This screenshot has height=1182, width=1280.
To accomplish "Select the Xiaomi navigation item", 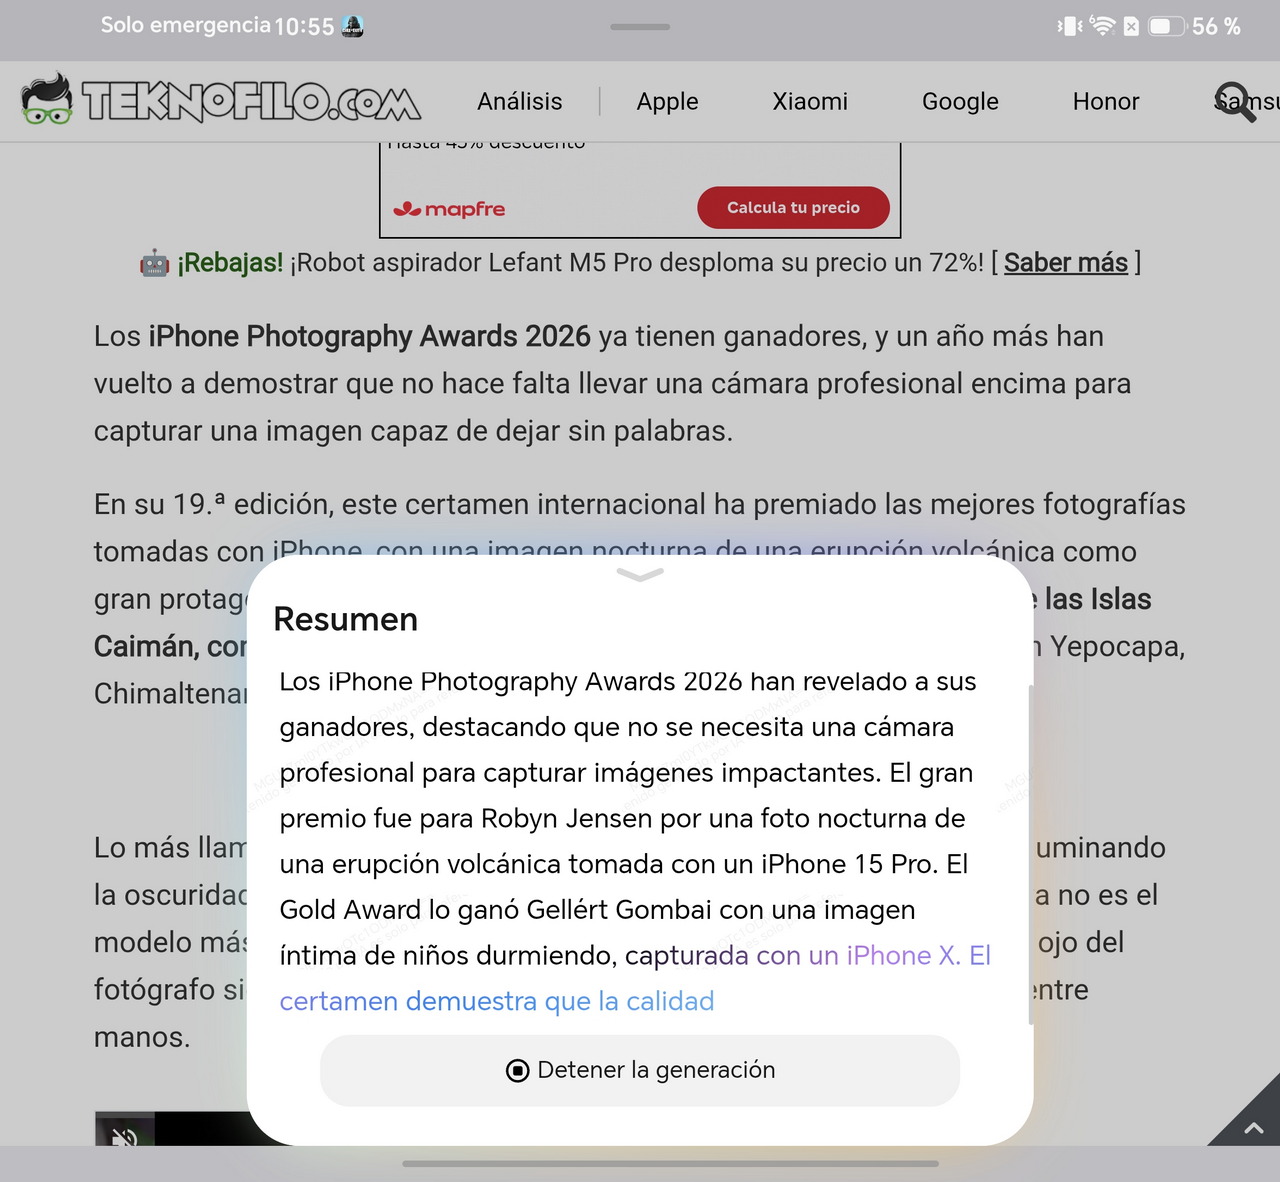I will [810, 101].
